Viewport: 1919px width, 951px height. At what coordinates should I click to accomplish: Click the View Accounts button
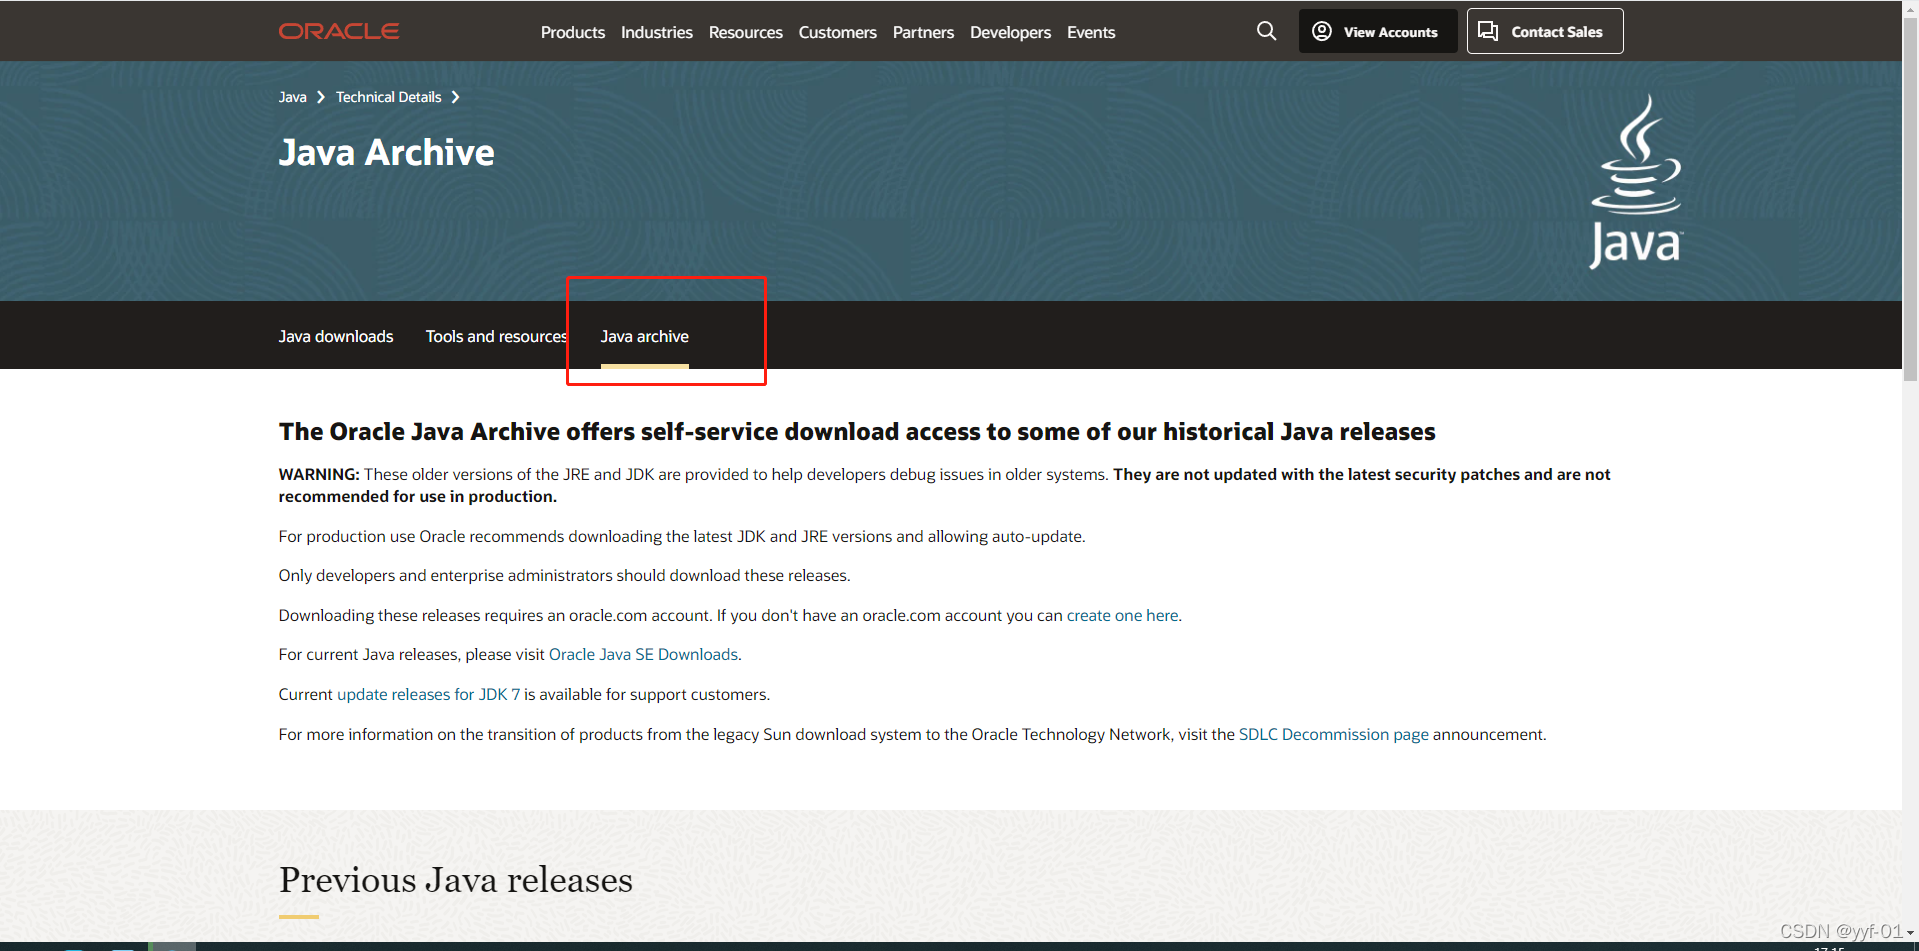(x=1377, y=31)
